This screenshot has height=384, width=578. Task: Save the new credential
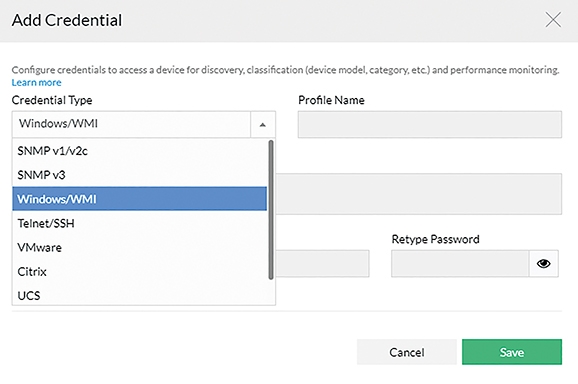click(x=512, y=352)
